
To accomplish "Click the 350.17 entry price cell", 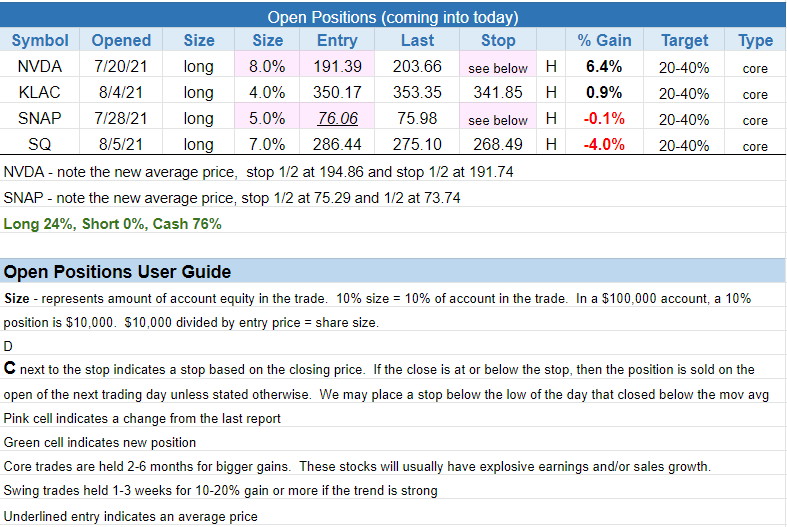I will click(337, 92).
